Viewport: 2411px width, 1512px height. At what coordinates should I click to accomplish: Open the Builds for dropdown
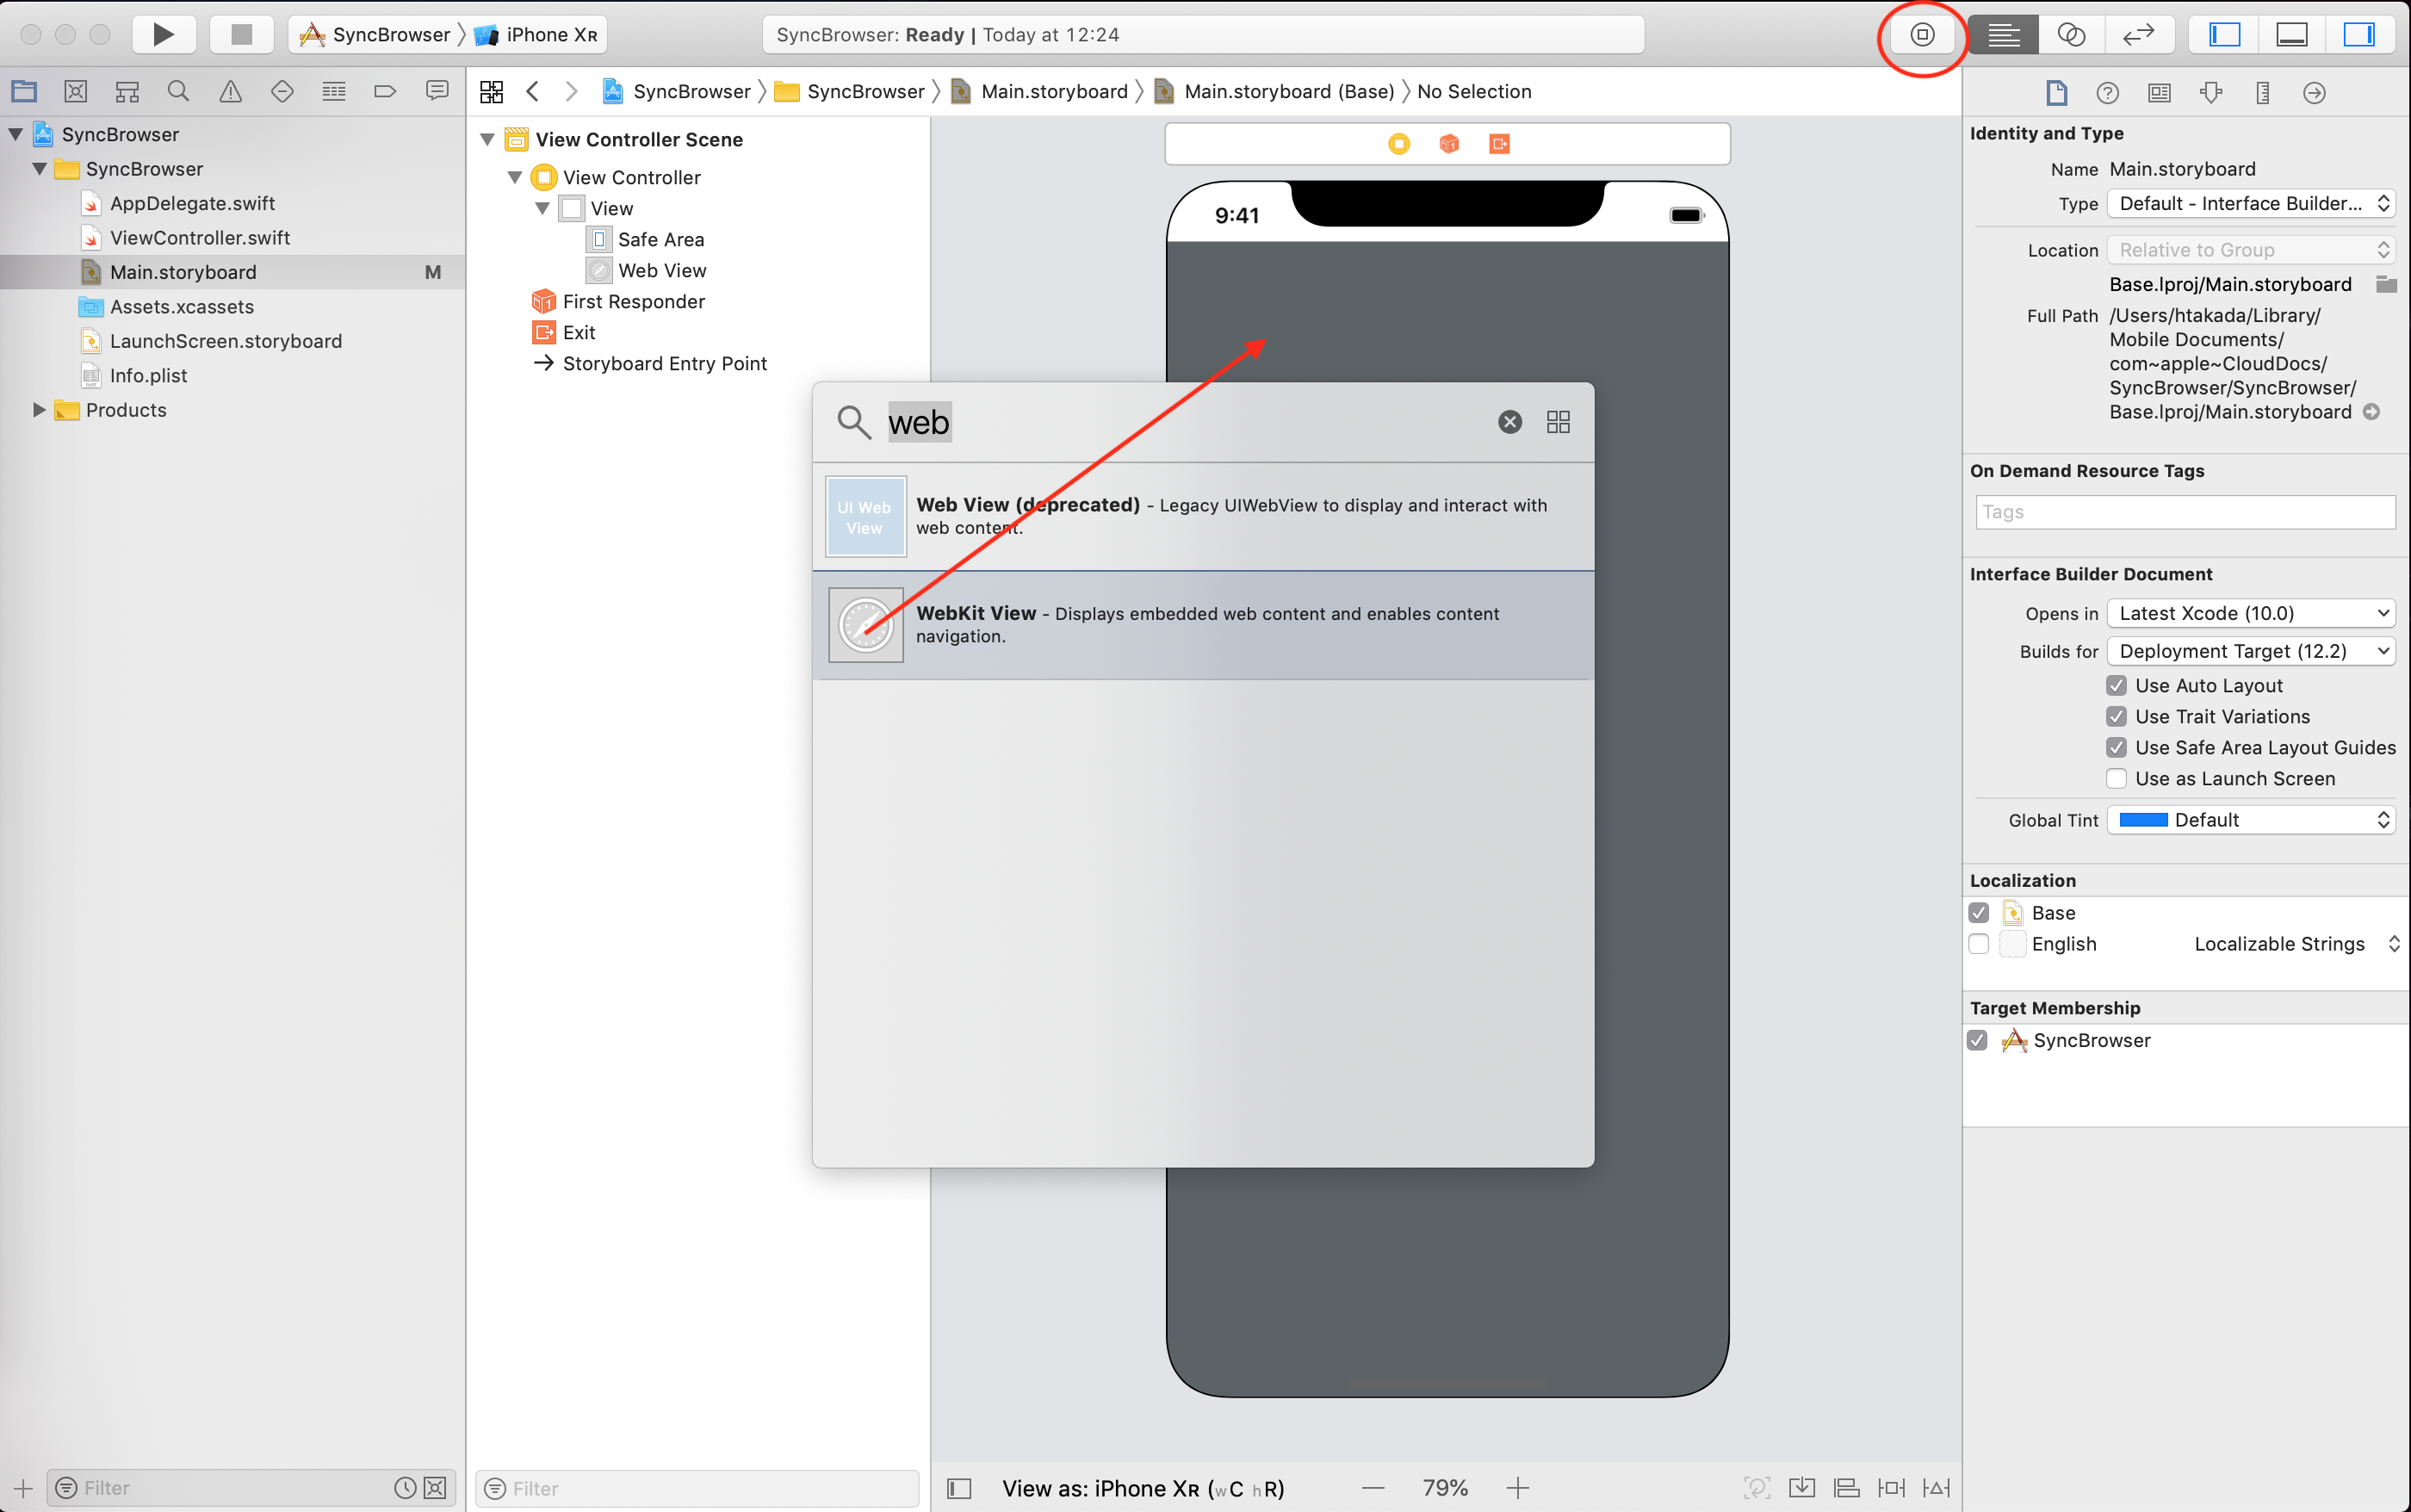pos(2250,650)
